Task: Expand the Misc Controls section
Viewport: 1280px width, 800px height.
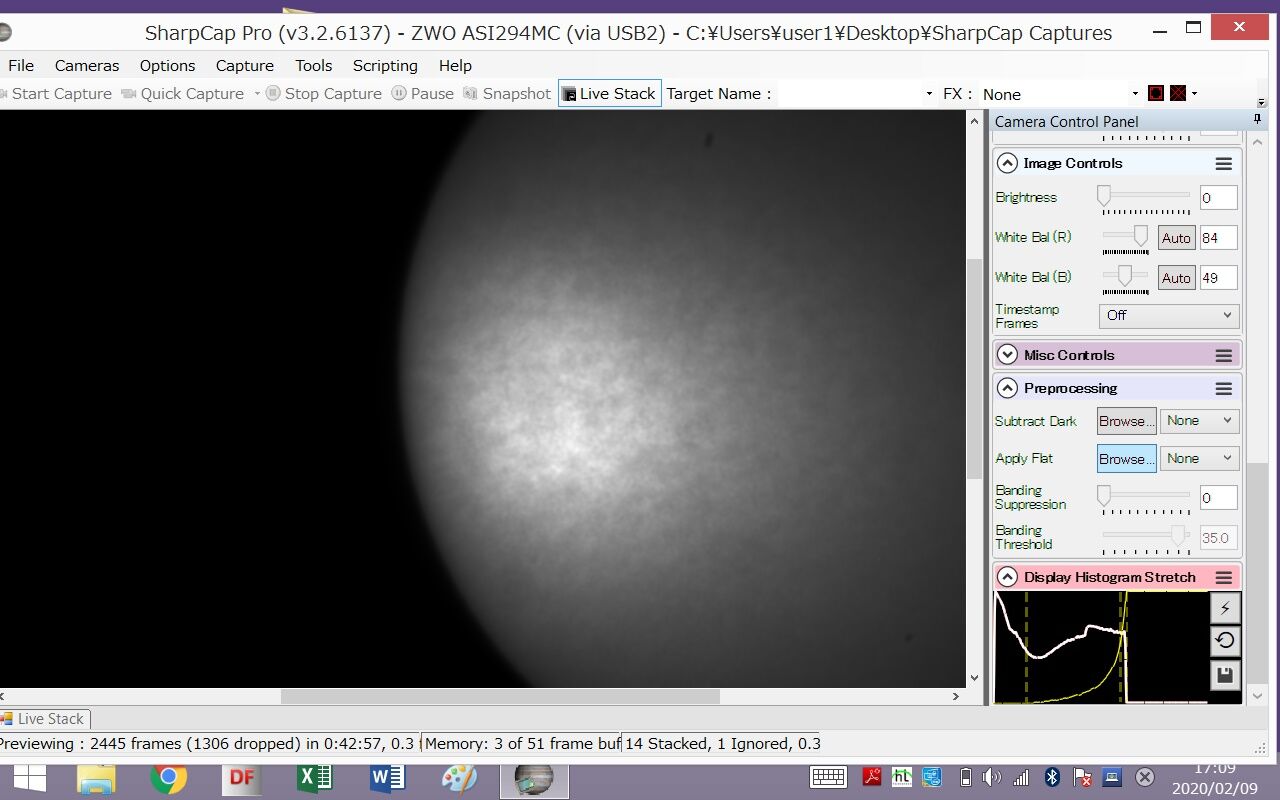Action: (x=1007, y=355)
